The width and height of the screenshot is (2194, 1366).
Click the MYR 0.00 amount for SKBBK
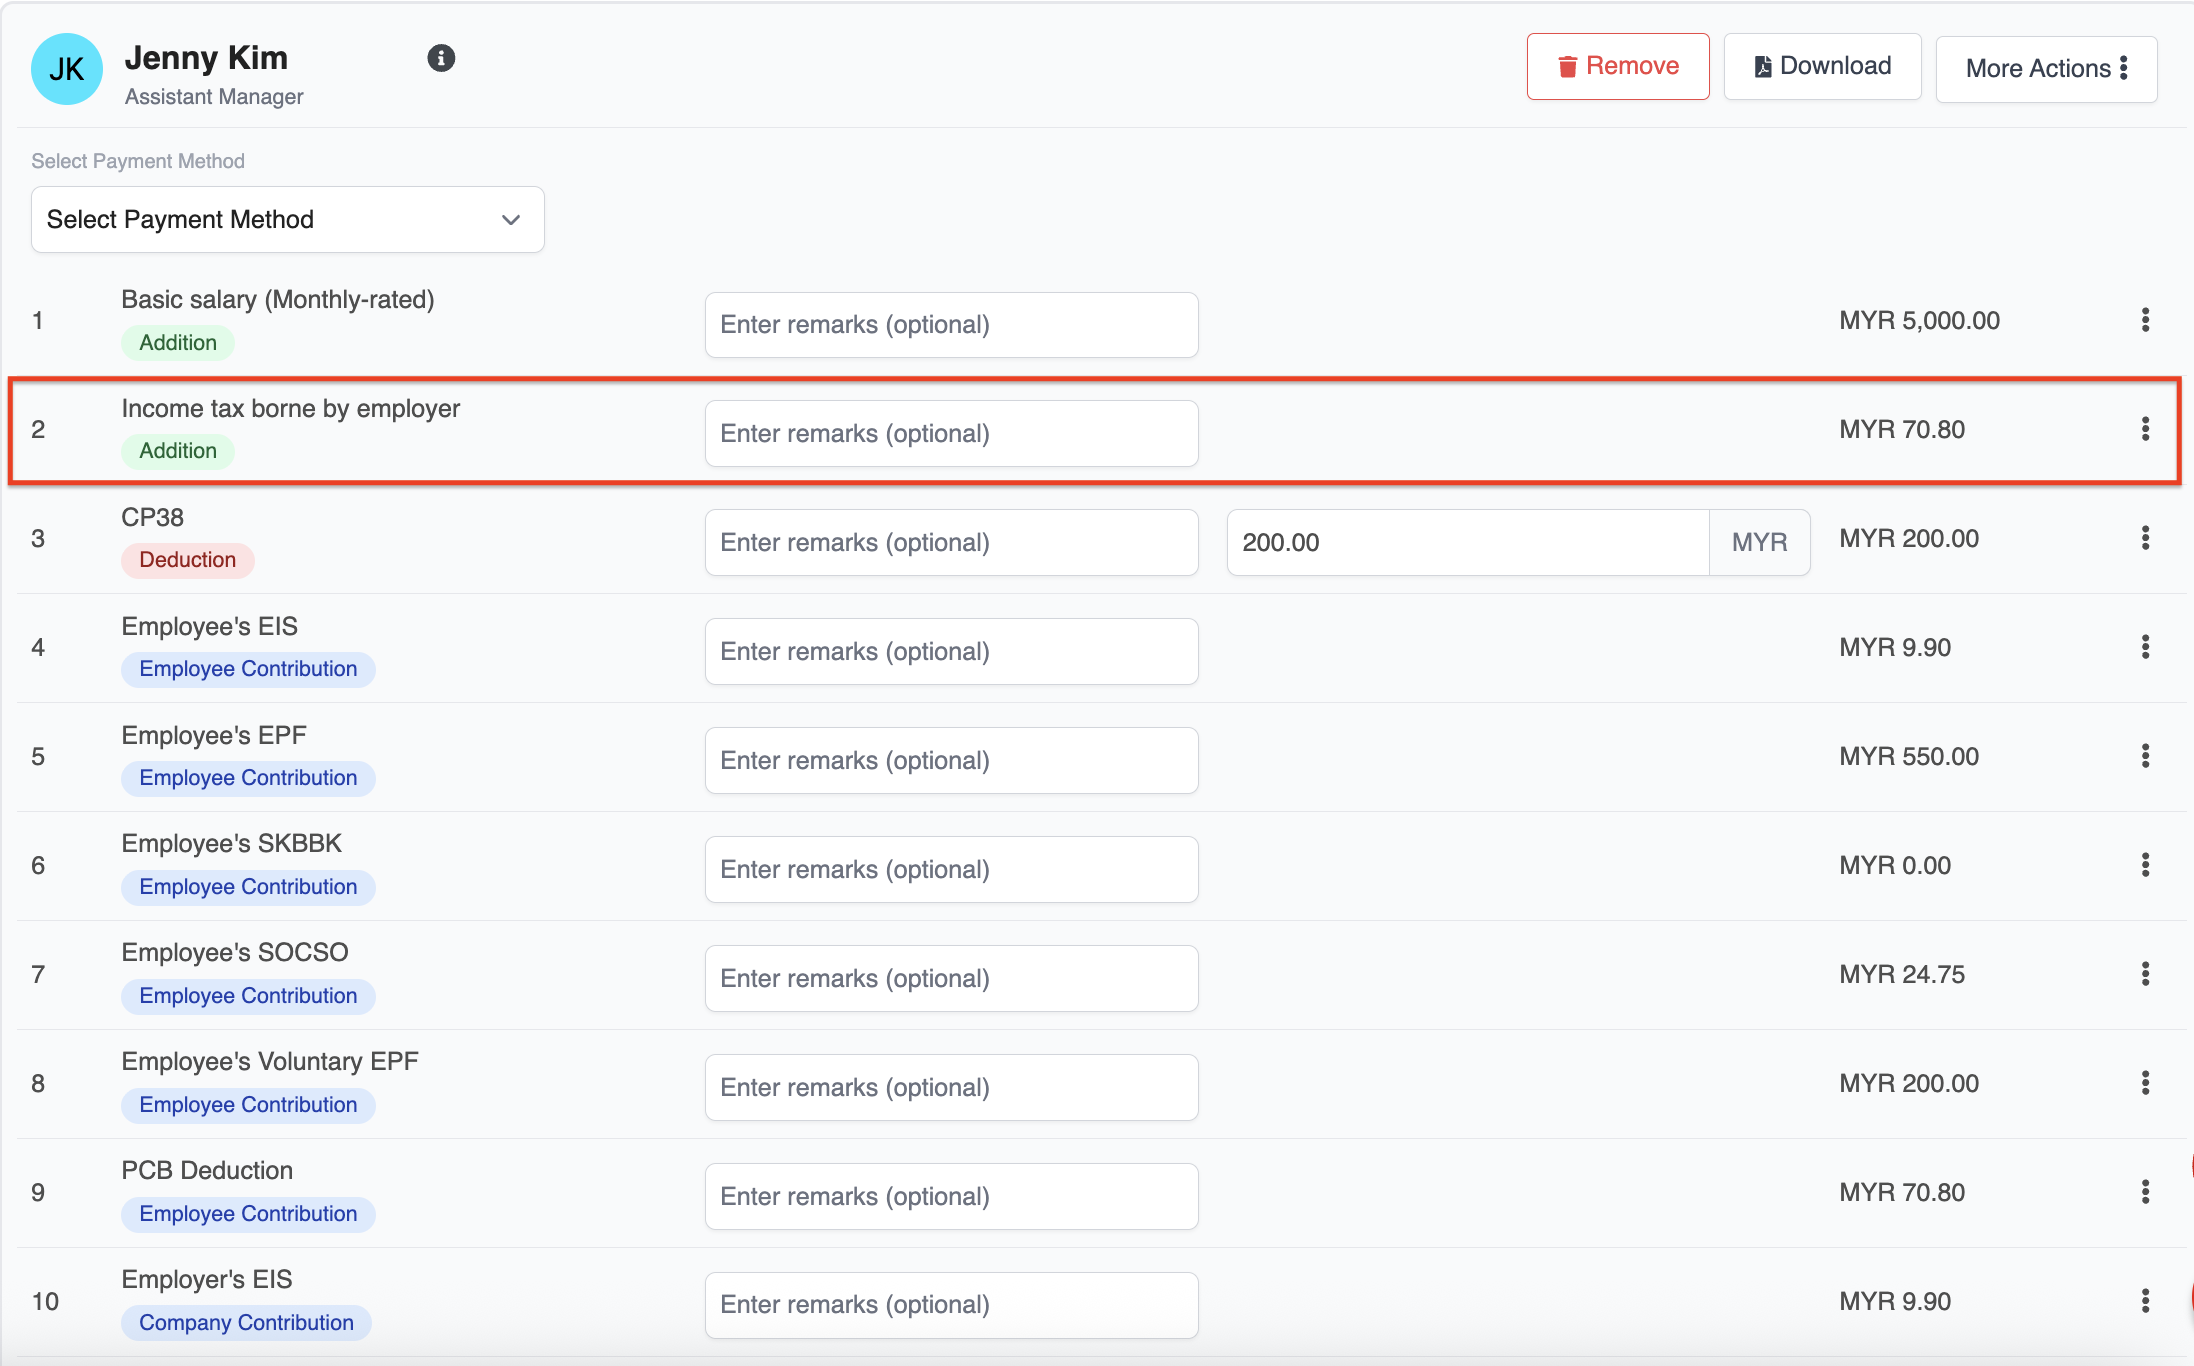1895,866
